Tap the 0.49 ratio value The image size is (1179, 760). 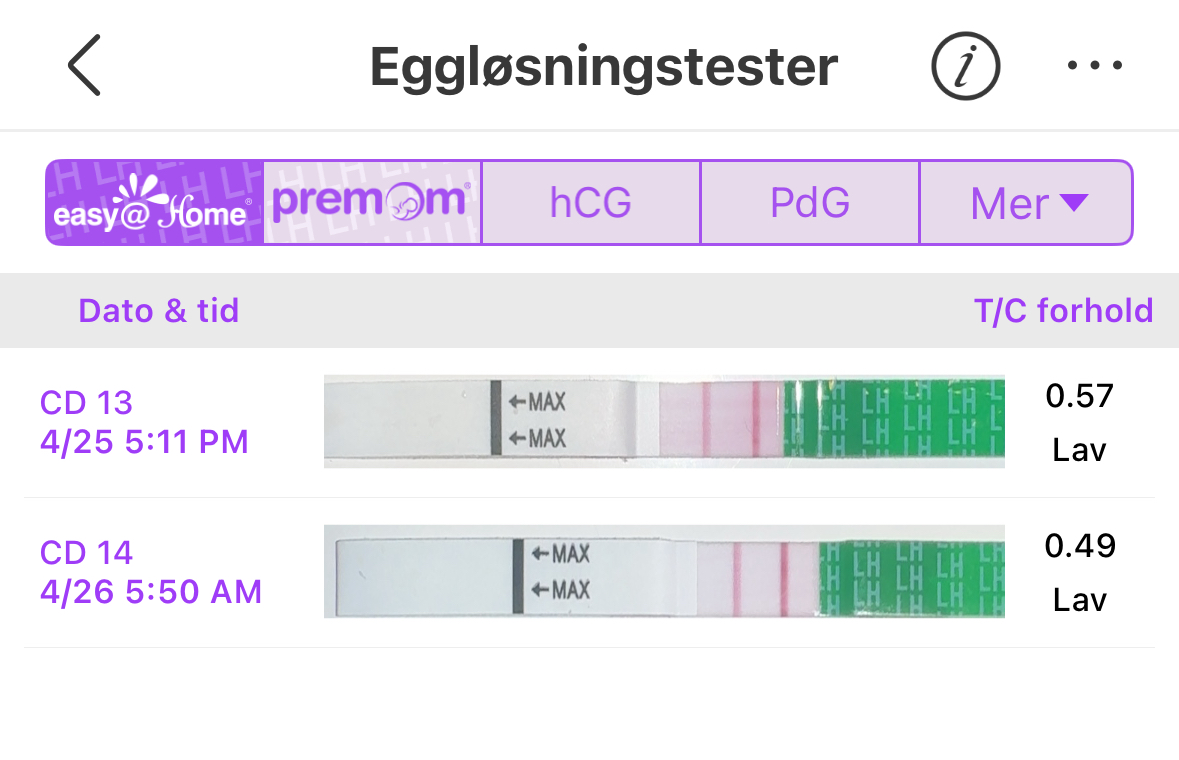1079,546
